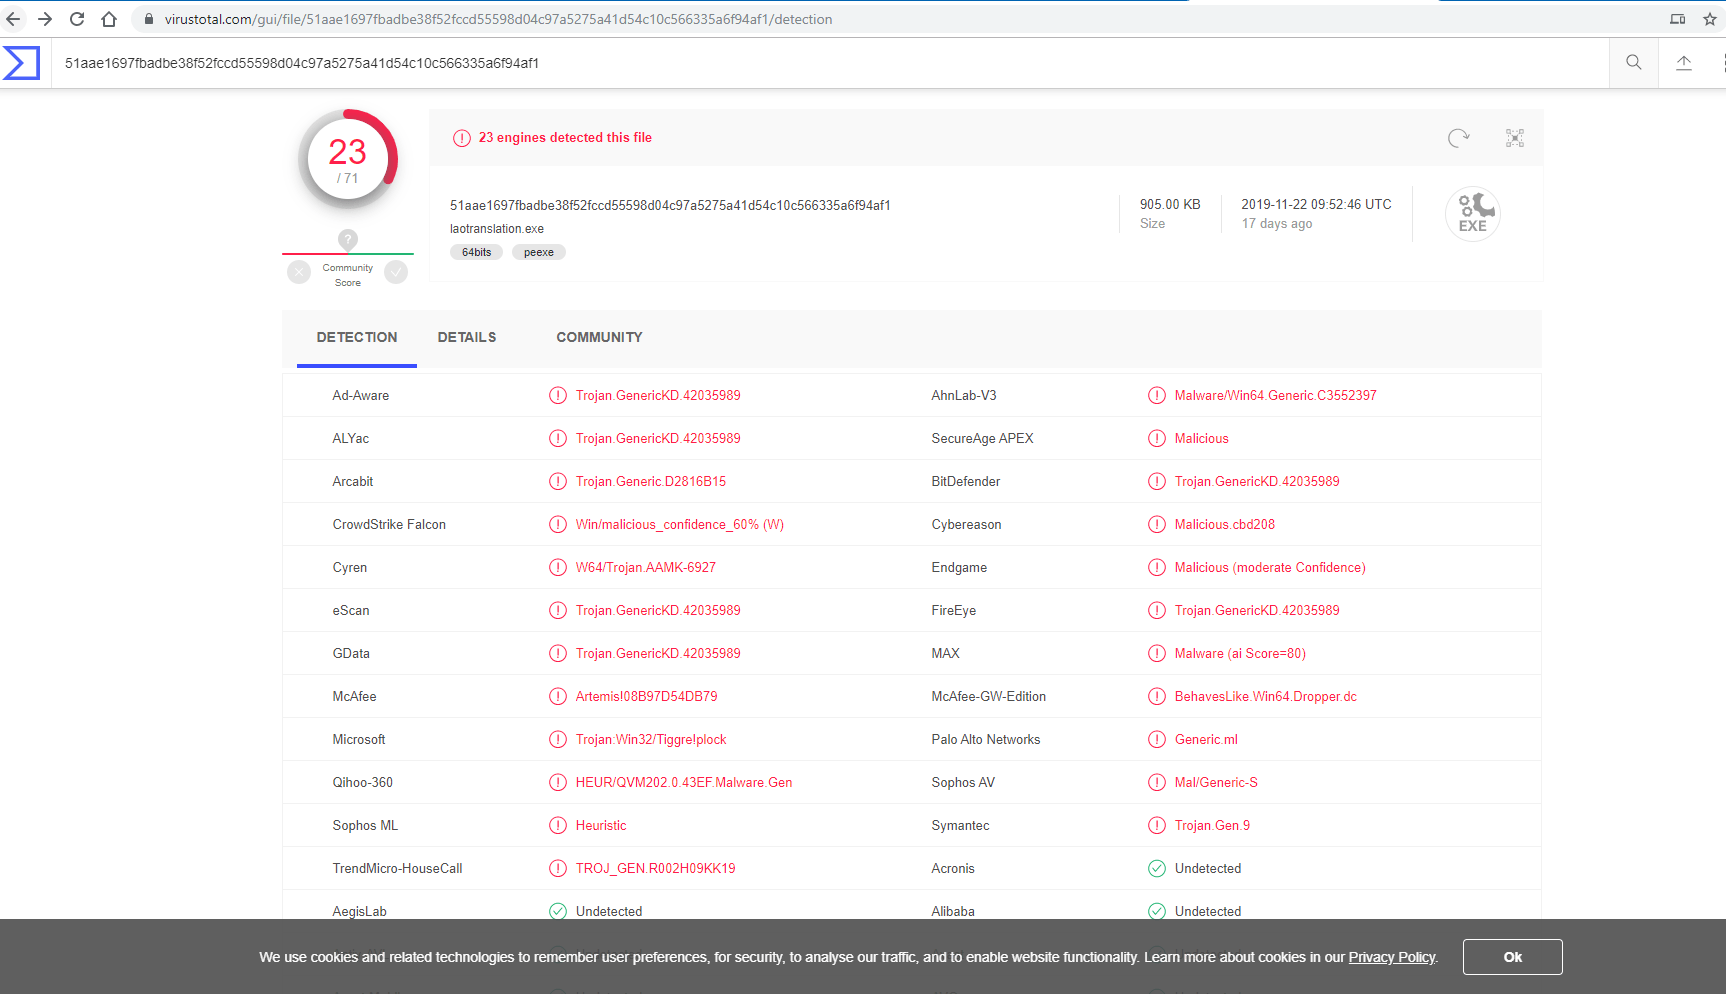Image resolution: width=1726 pixels, height=994 pixels.
Task: Click the browser forward arrow
Action: click(x=45, y=19)
